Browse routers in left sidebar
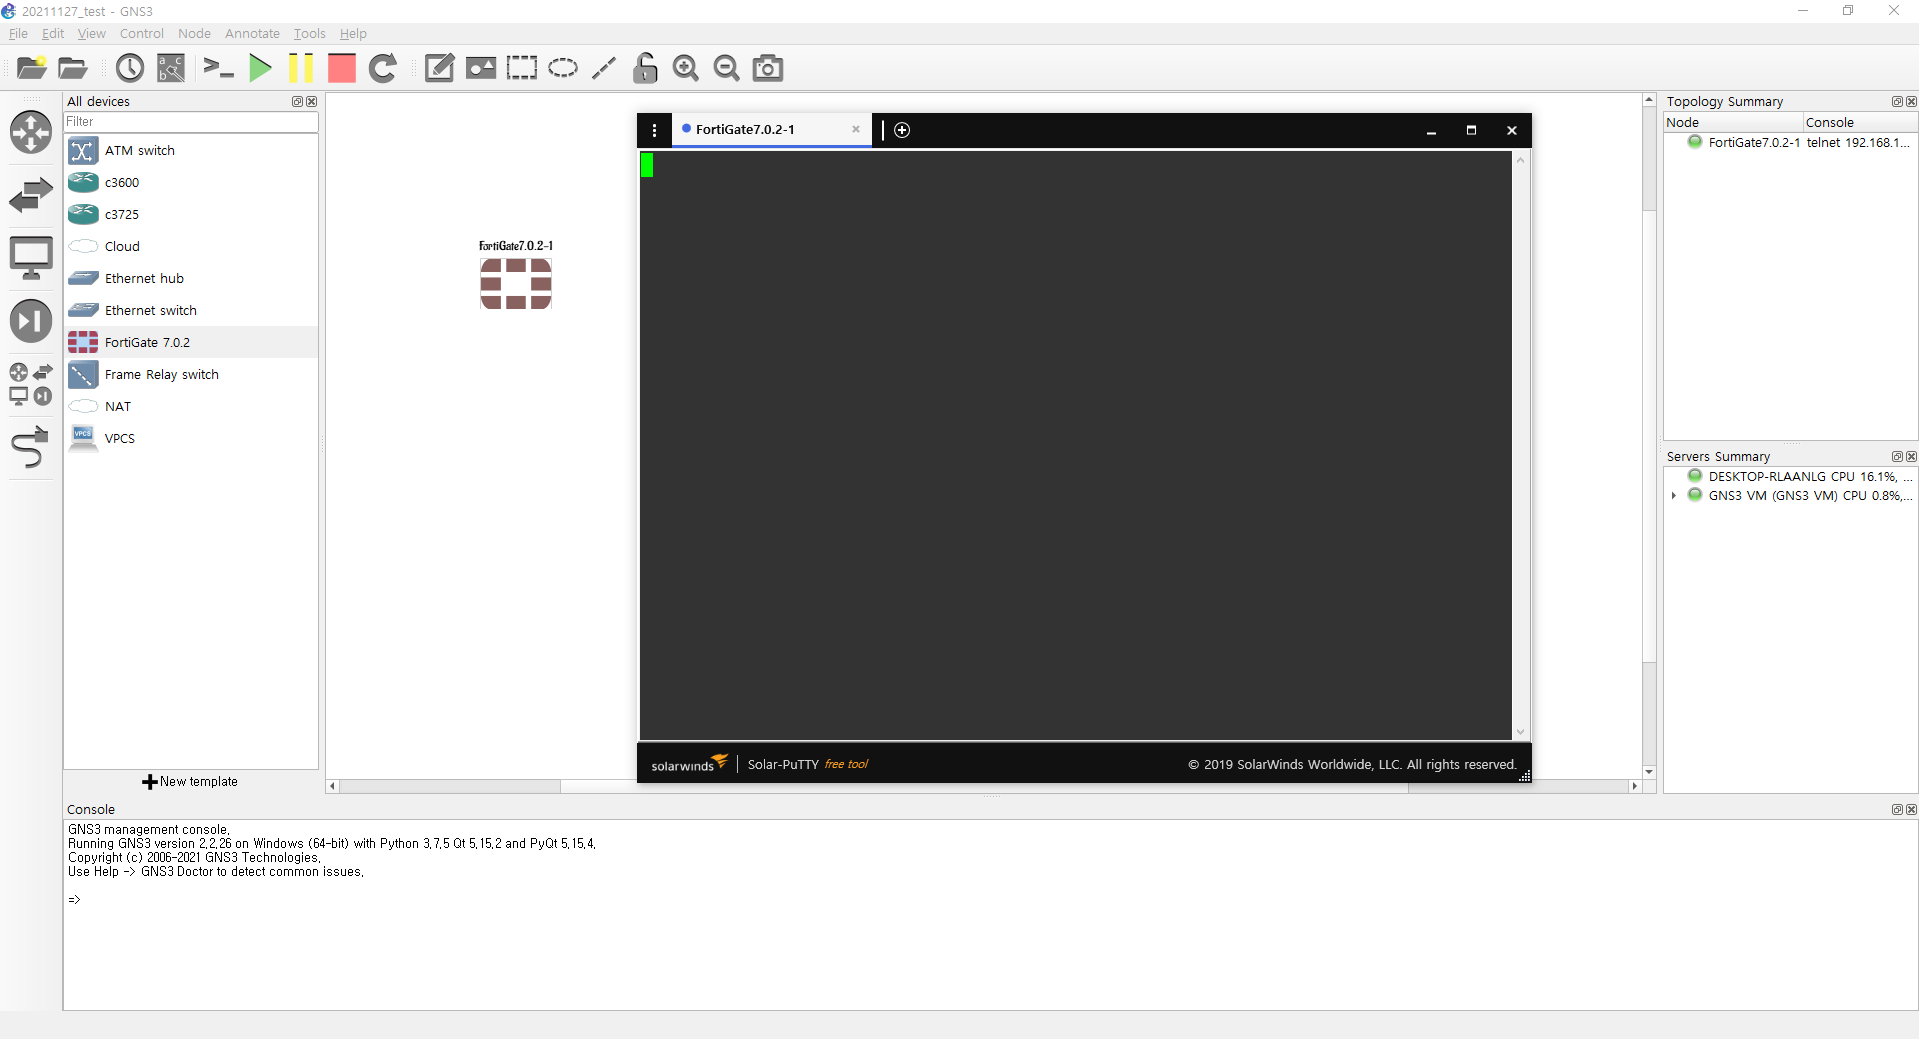The image size is (1919, 1039). (31, 132)
